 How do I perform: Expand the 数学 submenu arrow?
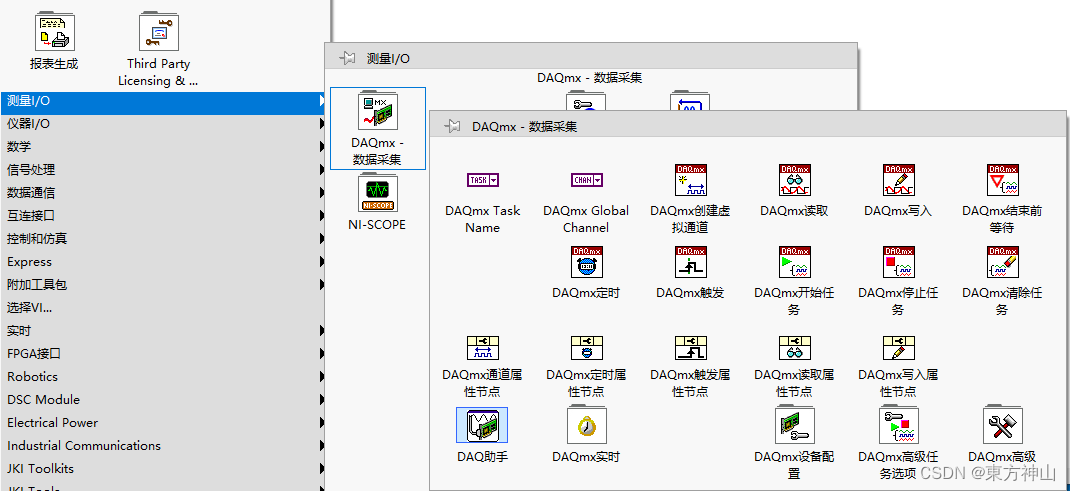tap(321, 147)
